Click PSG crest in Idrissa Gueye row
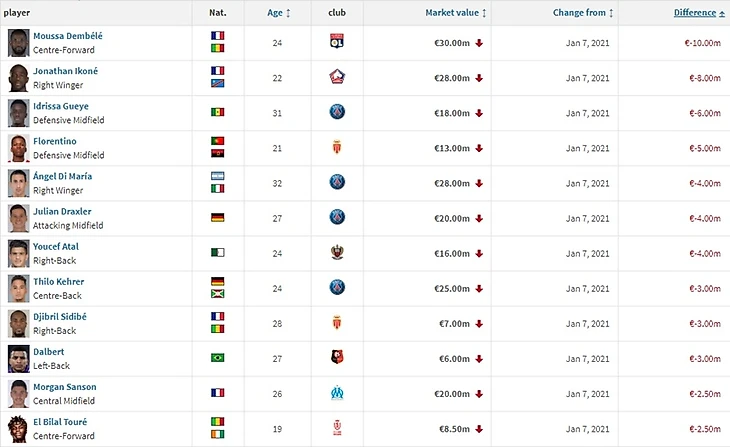 (x=337, y=113)
